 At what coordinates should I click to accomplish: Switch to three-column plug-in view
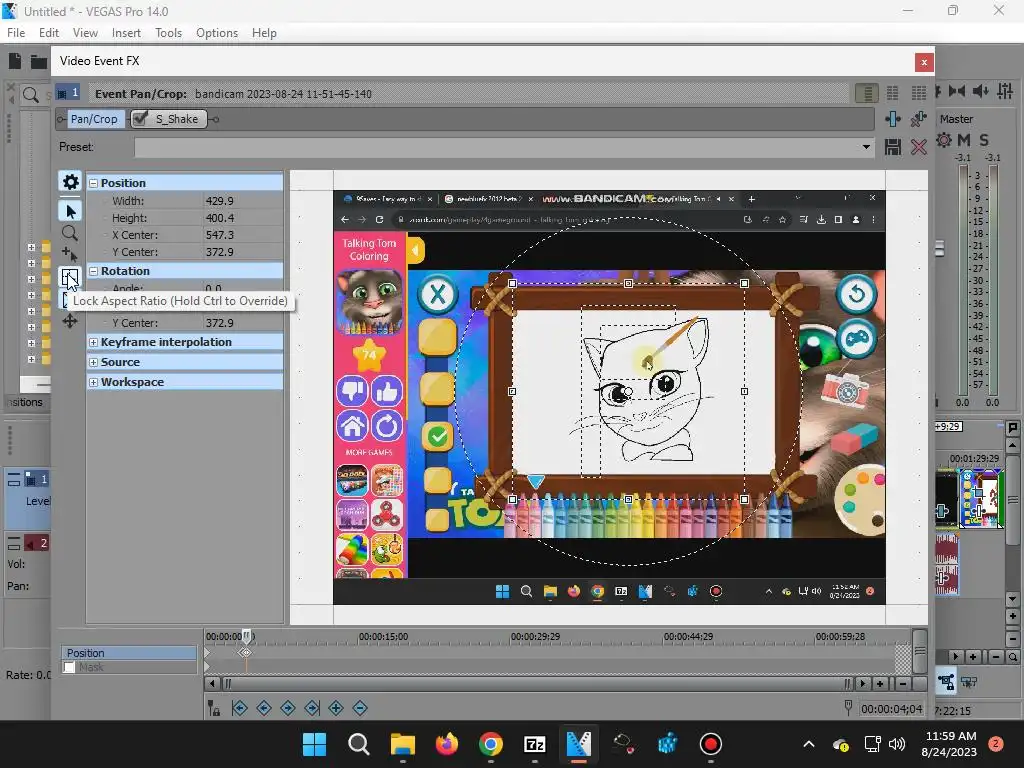pos(919,93)
